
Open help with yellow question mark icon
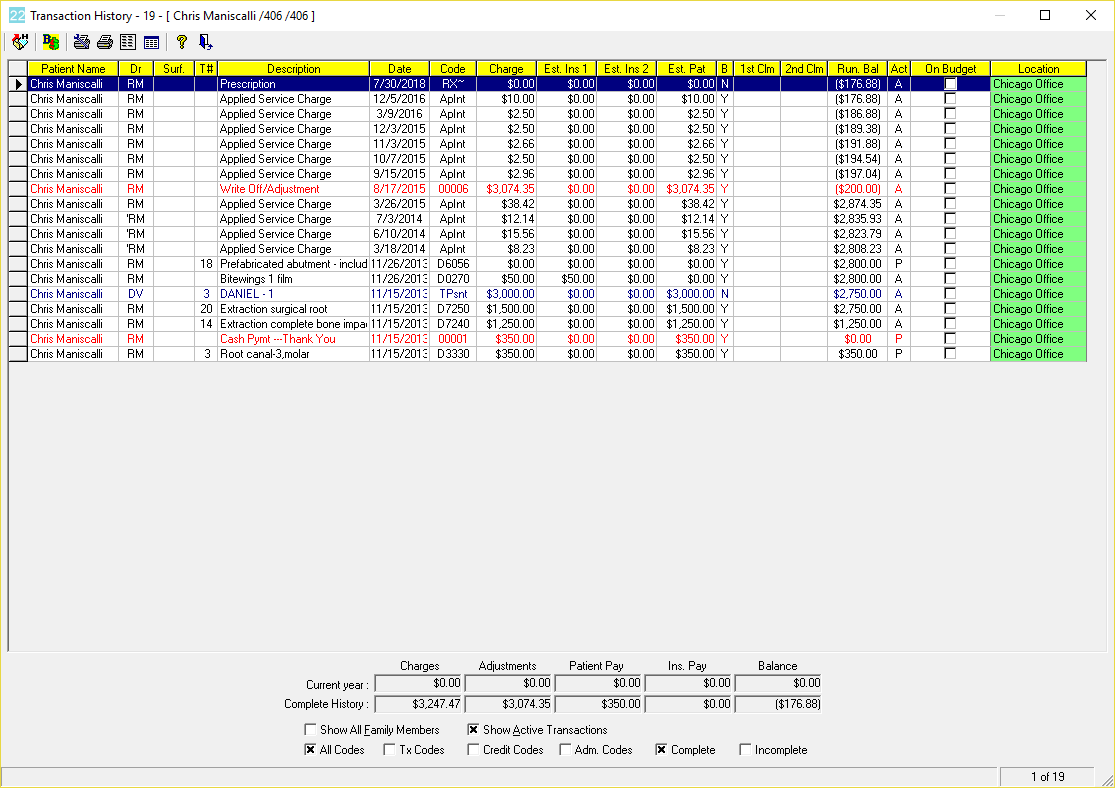(x=182, y=42)
